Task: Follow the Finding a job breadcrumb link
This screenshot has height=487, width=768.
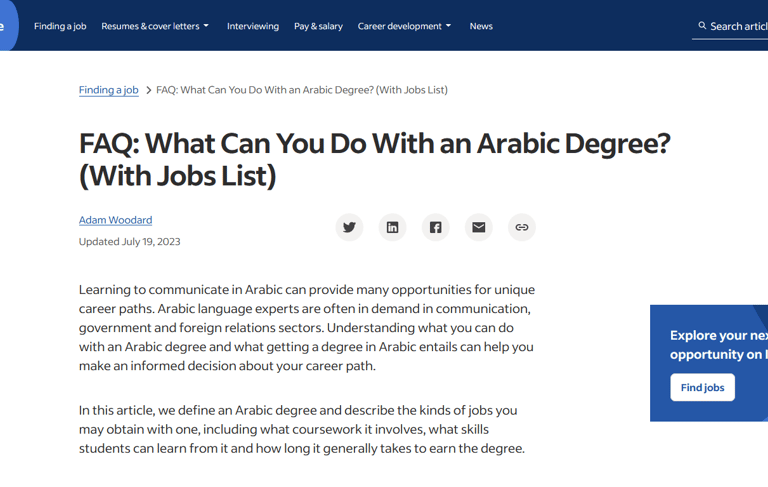Action: [x=108, y=90]
